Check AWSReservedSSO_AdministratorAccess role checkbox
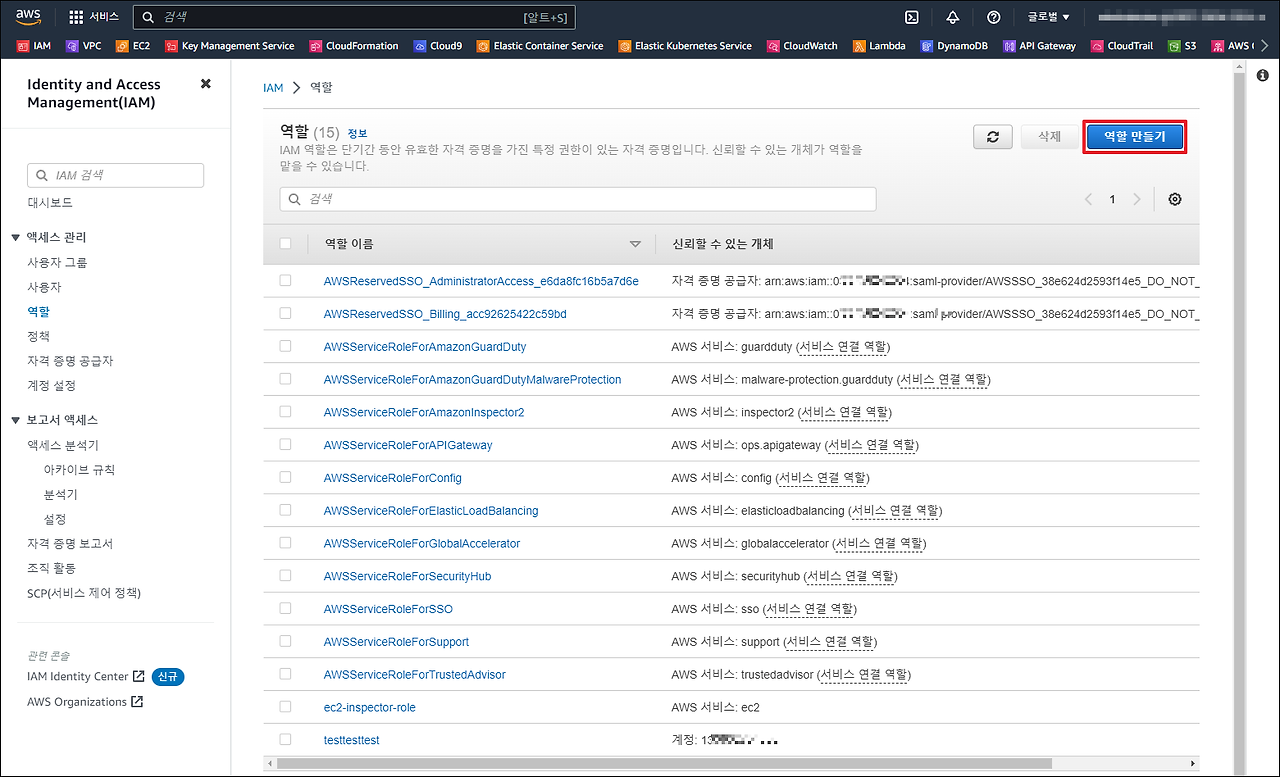The width and height of the screenshot is (1280, 777). pyautogui.click(x=286, y=281)
